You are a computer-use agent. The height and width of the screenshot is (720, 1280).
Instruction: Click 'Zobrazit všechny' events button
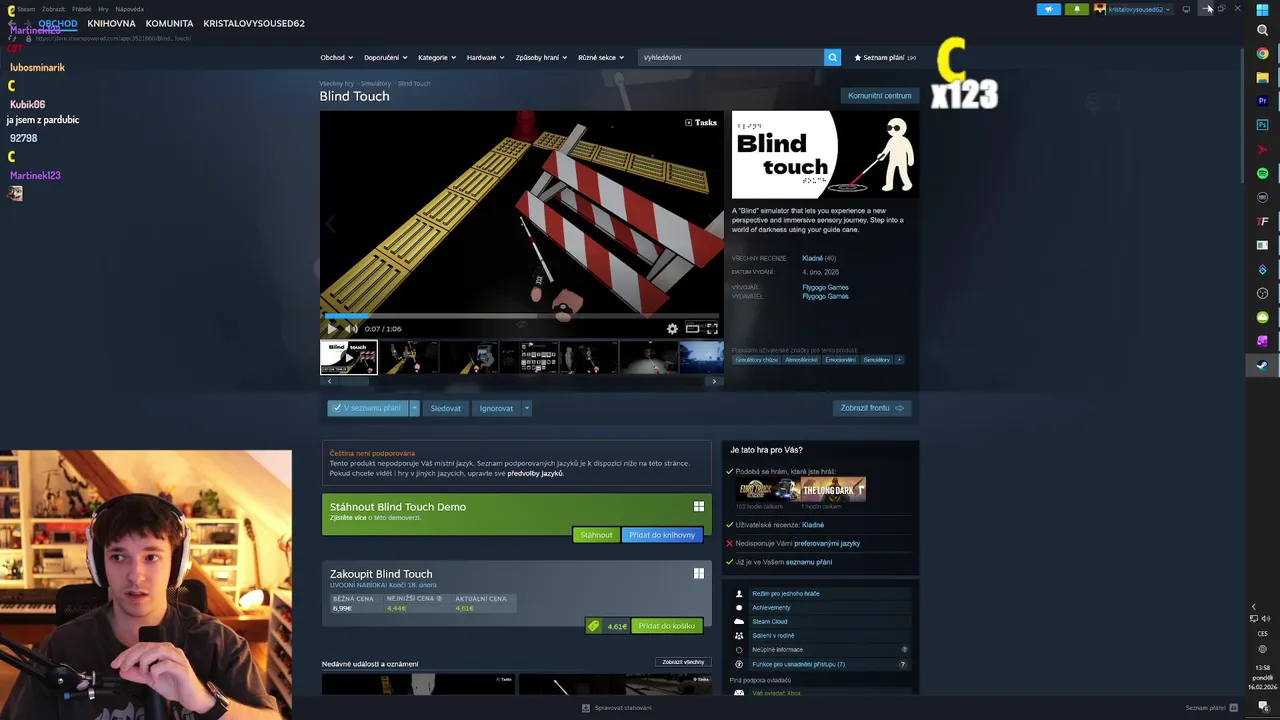(x=684, y=662)
